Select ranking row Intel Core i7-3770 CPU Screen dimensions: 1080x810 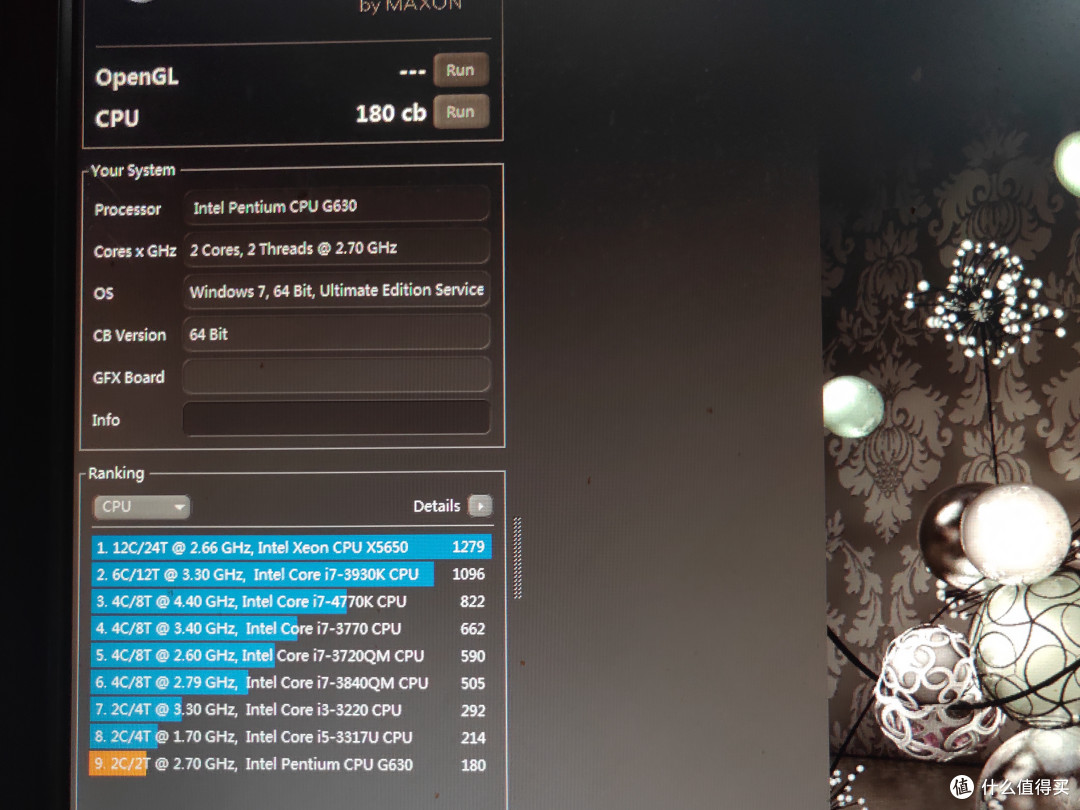291,628
